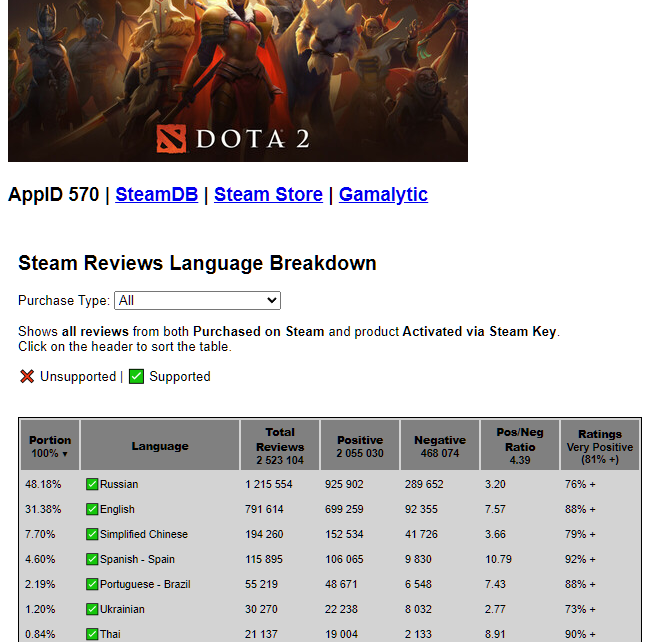
Task: Sort table by Total Reviews header
Action: (280, 445)
